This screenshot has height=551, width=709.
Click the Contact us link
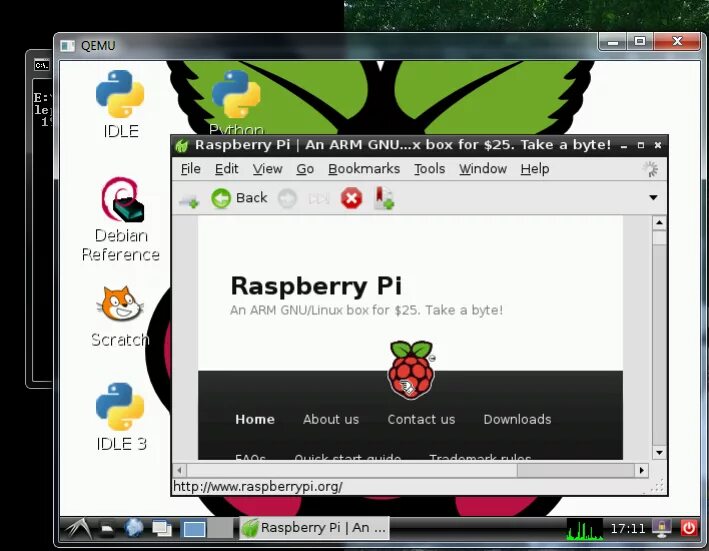421,419
